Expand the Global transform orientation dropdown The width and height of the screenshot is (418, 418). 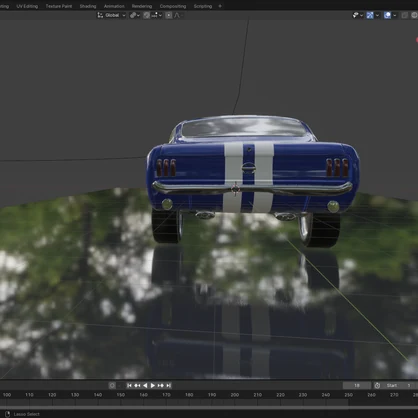(x=112, y=15)
